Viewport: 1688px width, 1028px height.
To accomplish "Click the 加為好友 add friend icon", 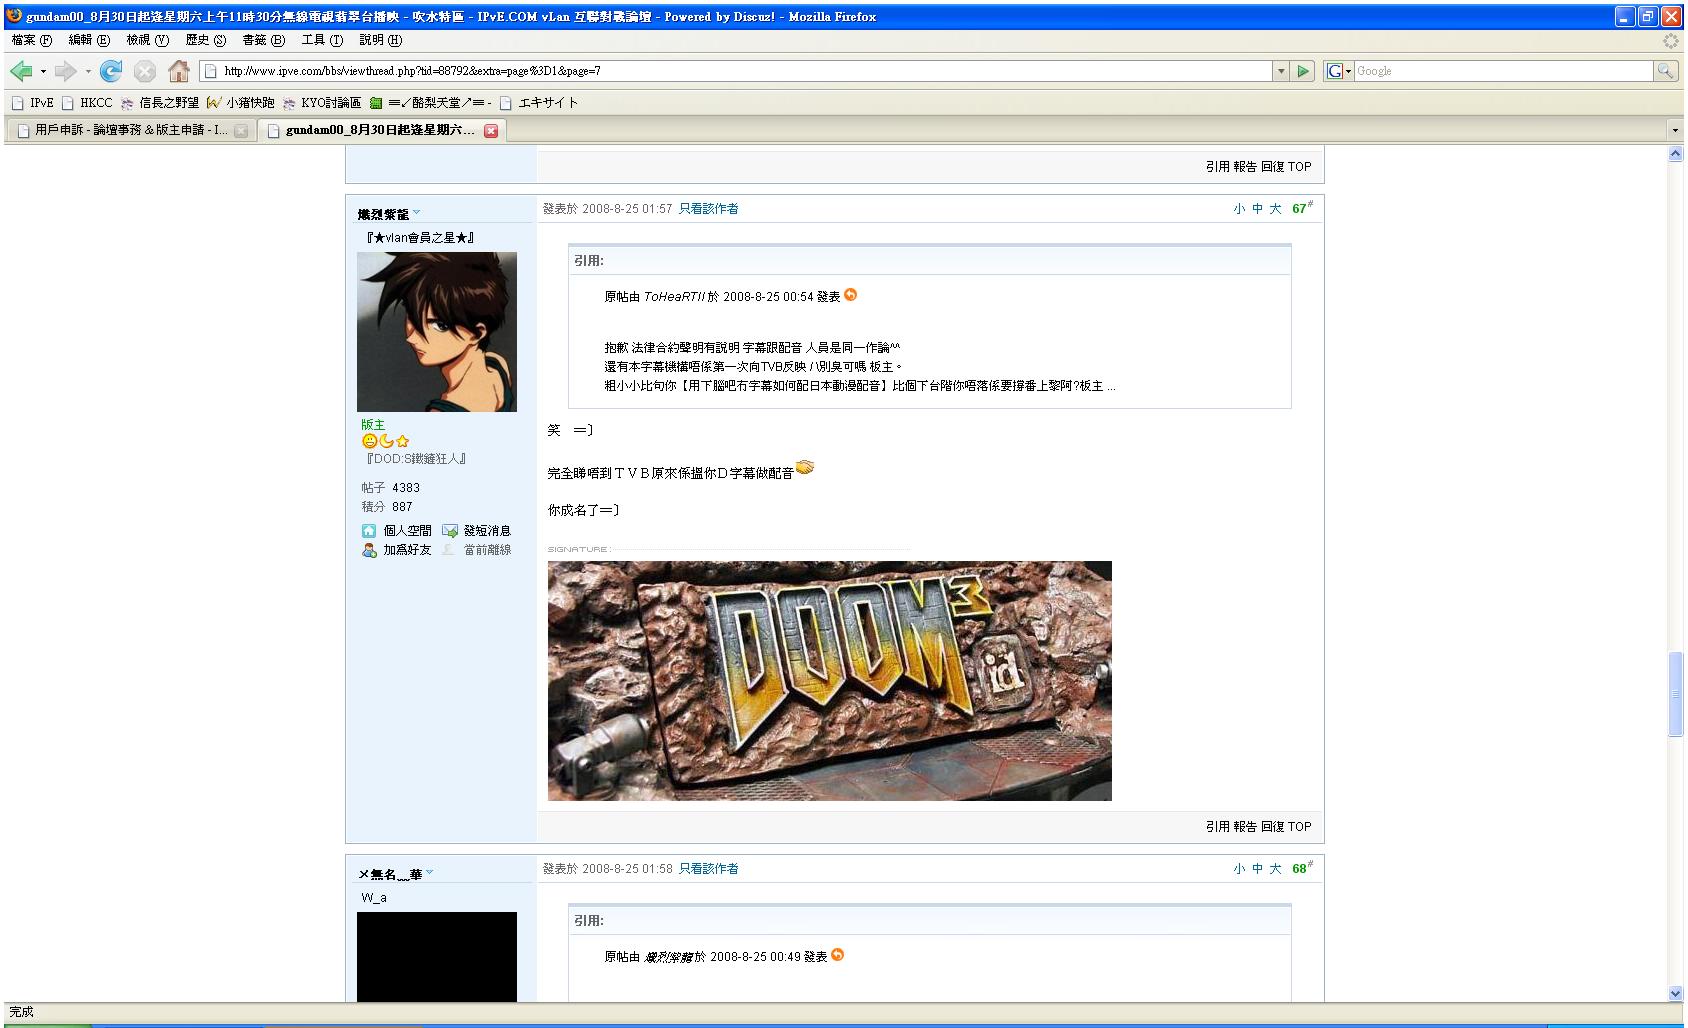I will coord(369,551).
